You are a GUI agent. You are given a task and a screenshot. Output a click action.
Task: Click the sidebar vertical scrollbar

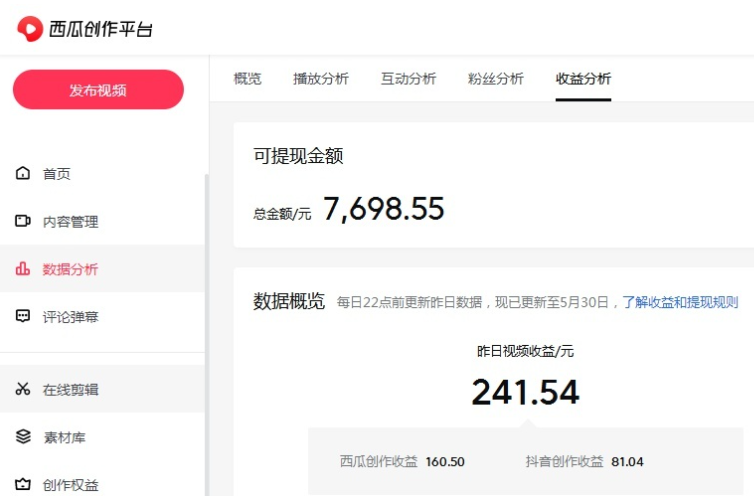coord(207,334)
